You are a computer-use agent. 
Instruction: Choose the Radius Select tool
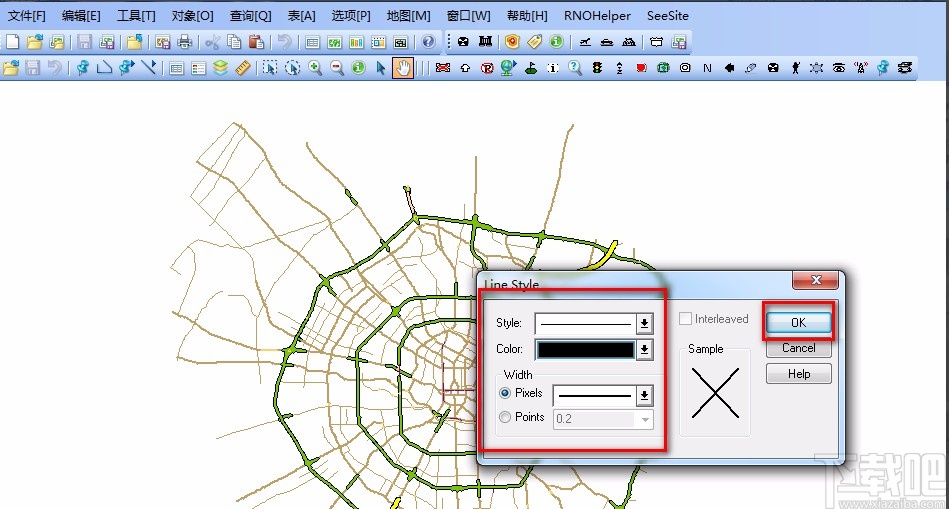(292, 68)
